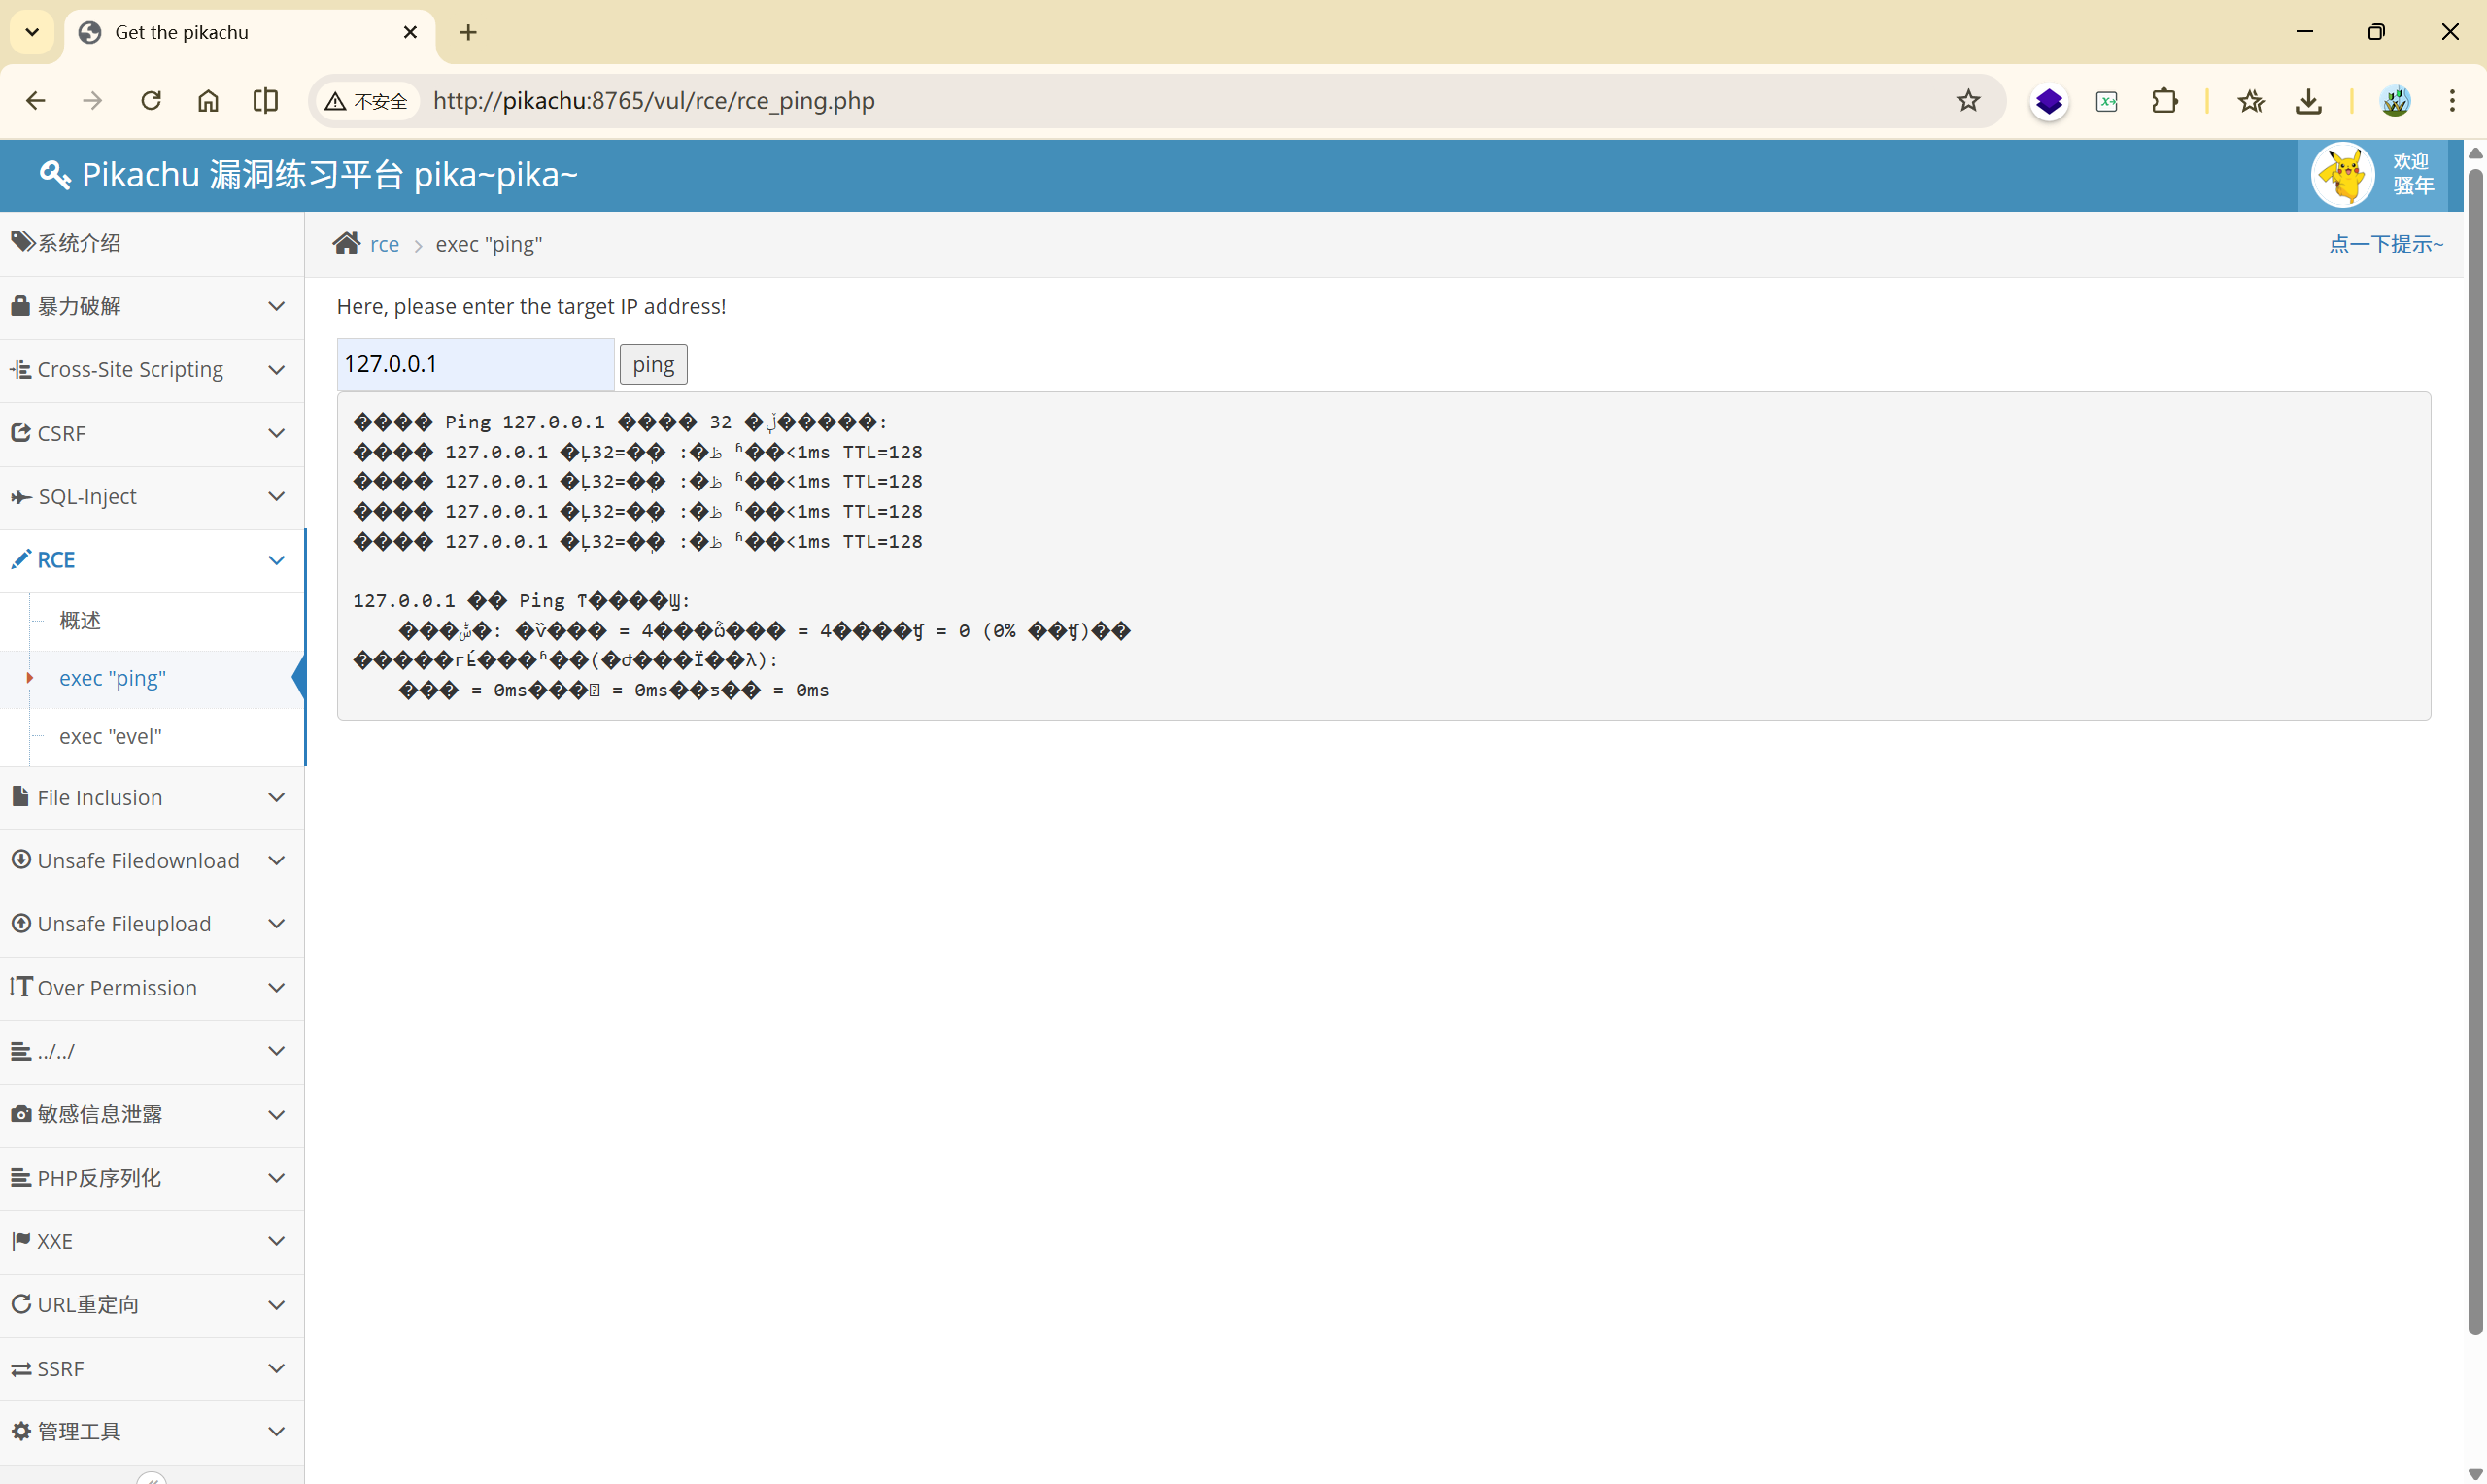Viewport: 2487px width, 1484px height.
Task: Click the home icon in breadcrumb
Action: (x=346, y=244)
